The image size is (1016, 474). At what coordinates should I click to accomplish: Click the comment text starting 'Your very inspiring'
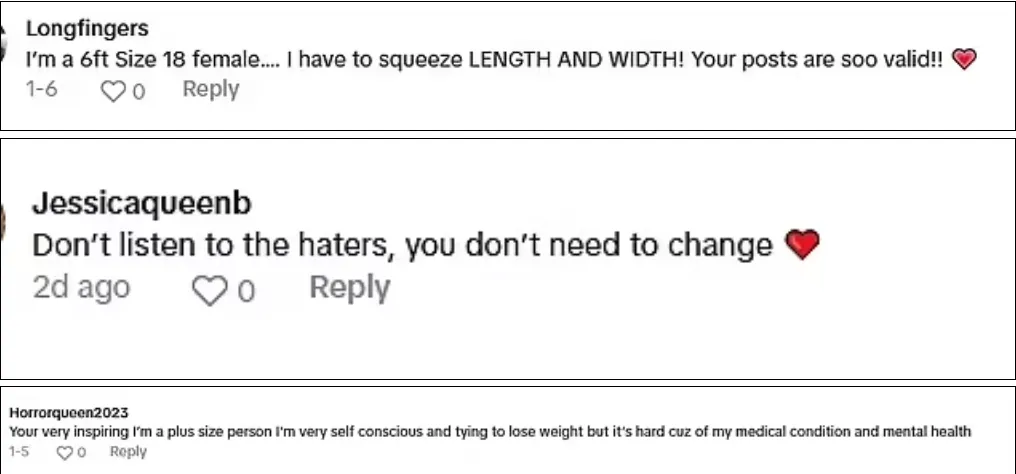491,431
